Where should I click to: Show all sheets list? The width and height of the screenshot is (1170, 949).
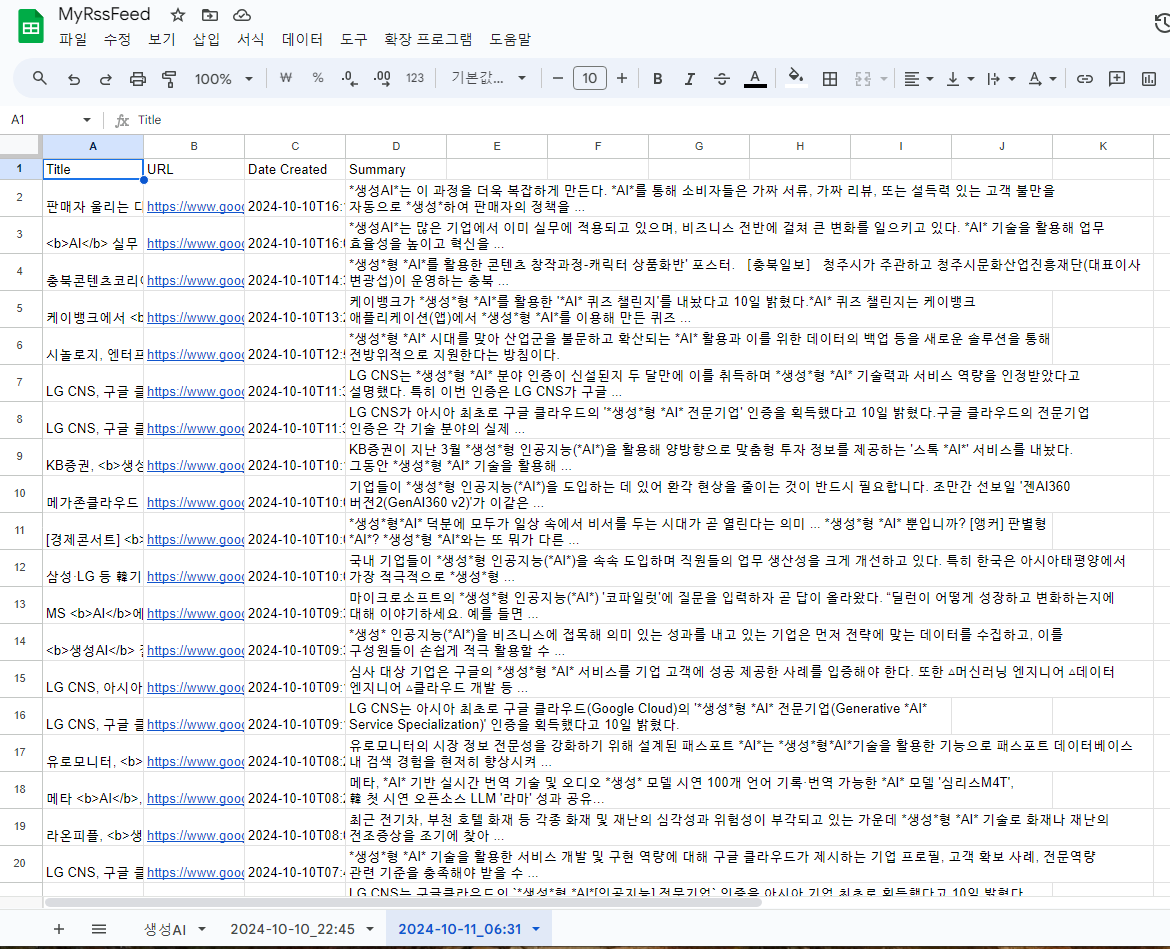(x=98, y=929)
